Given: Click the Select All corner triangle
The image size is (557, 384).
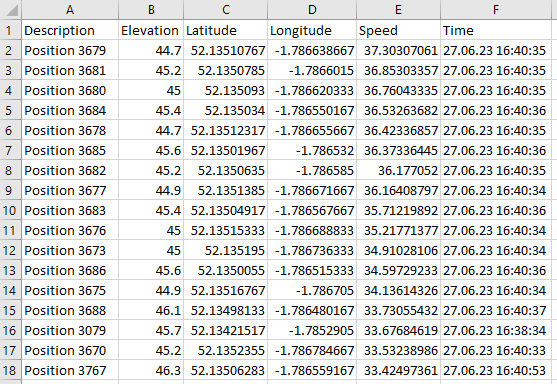Looking at the screenshot, I should click(x=12, y=10).
